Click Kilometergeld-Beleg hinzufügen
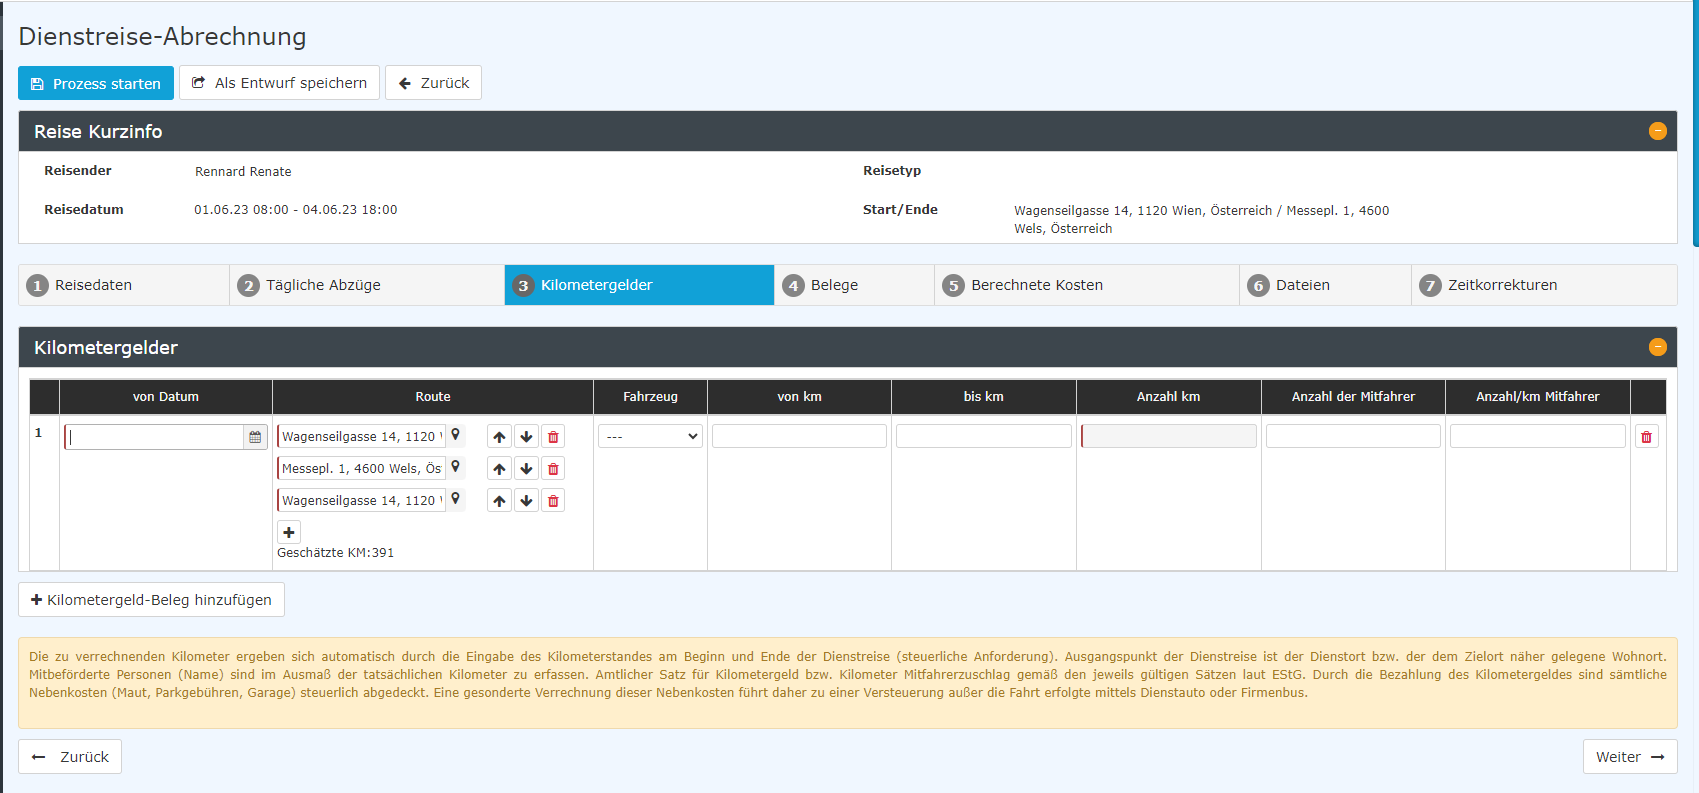Screen dimensions: 1699x793 pyautogui.click(x=151, y=600)
